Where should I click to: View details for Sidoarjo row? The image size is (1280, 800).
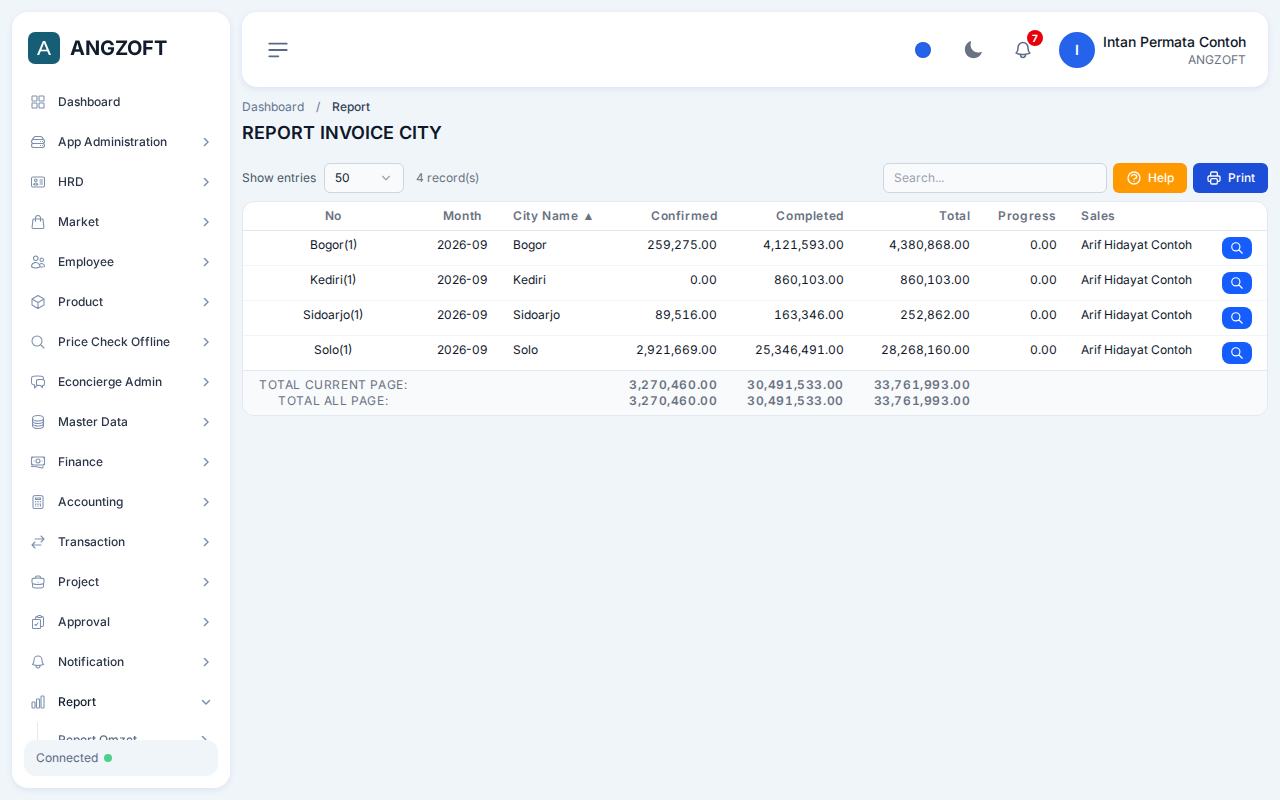pos(1237,318)
